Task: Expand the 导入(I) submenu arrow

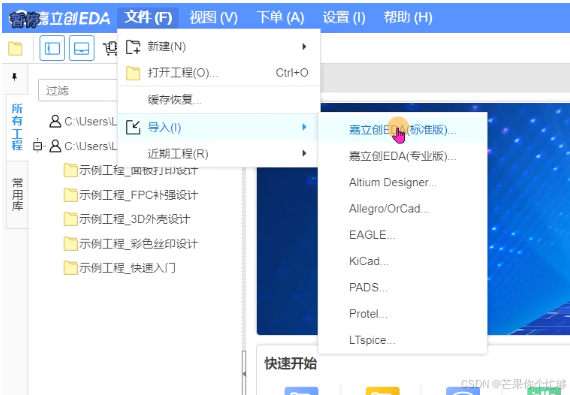Action: tap(304, 127)
